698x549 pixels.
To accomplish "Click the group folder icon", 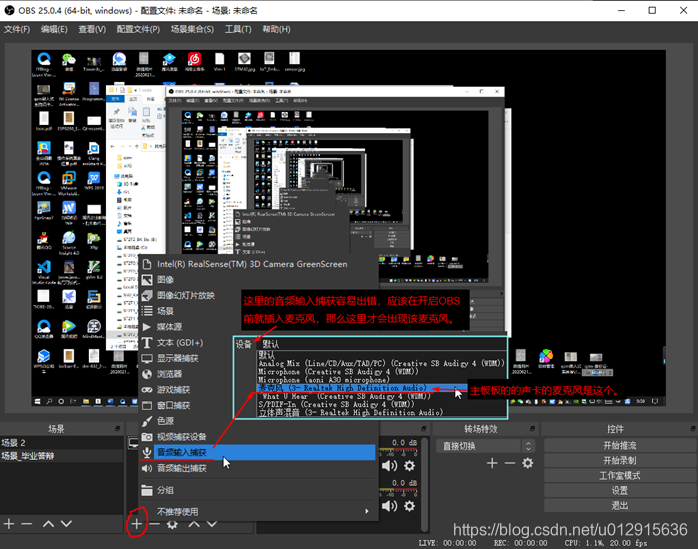I will click(x=147, y=490).
